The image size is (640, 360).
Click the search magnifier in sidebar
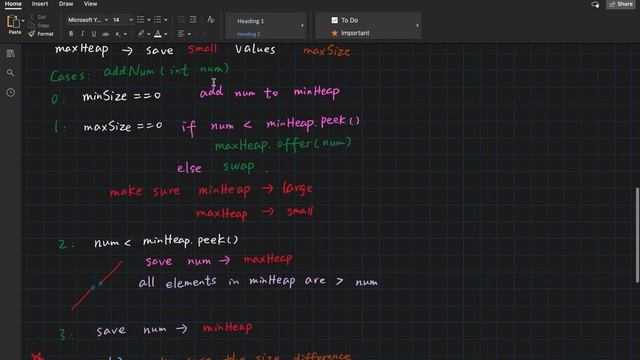(x=11, y=73)
